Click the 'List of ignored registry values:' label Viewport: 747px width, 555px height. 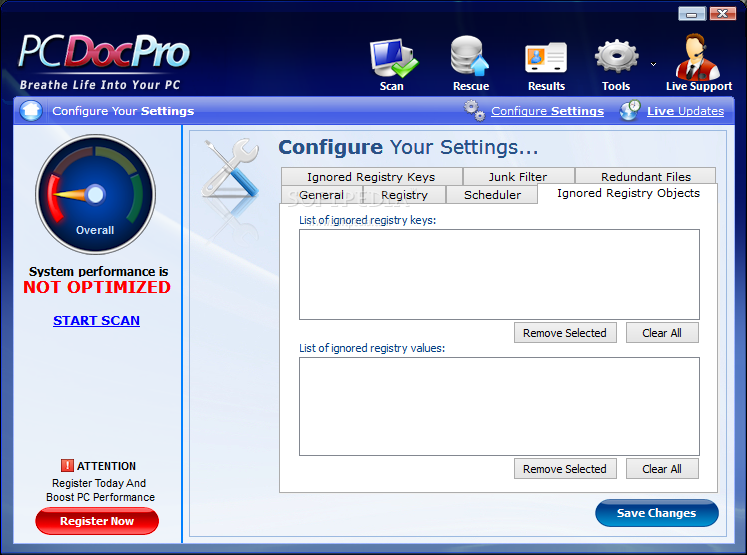pyautogui.click(x=372, y=348)
